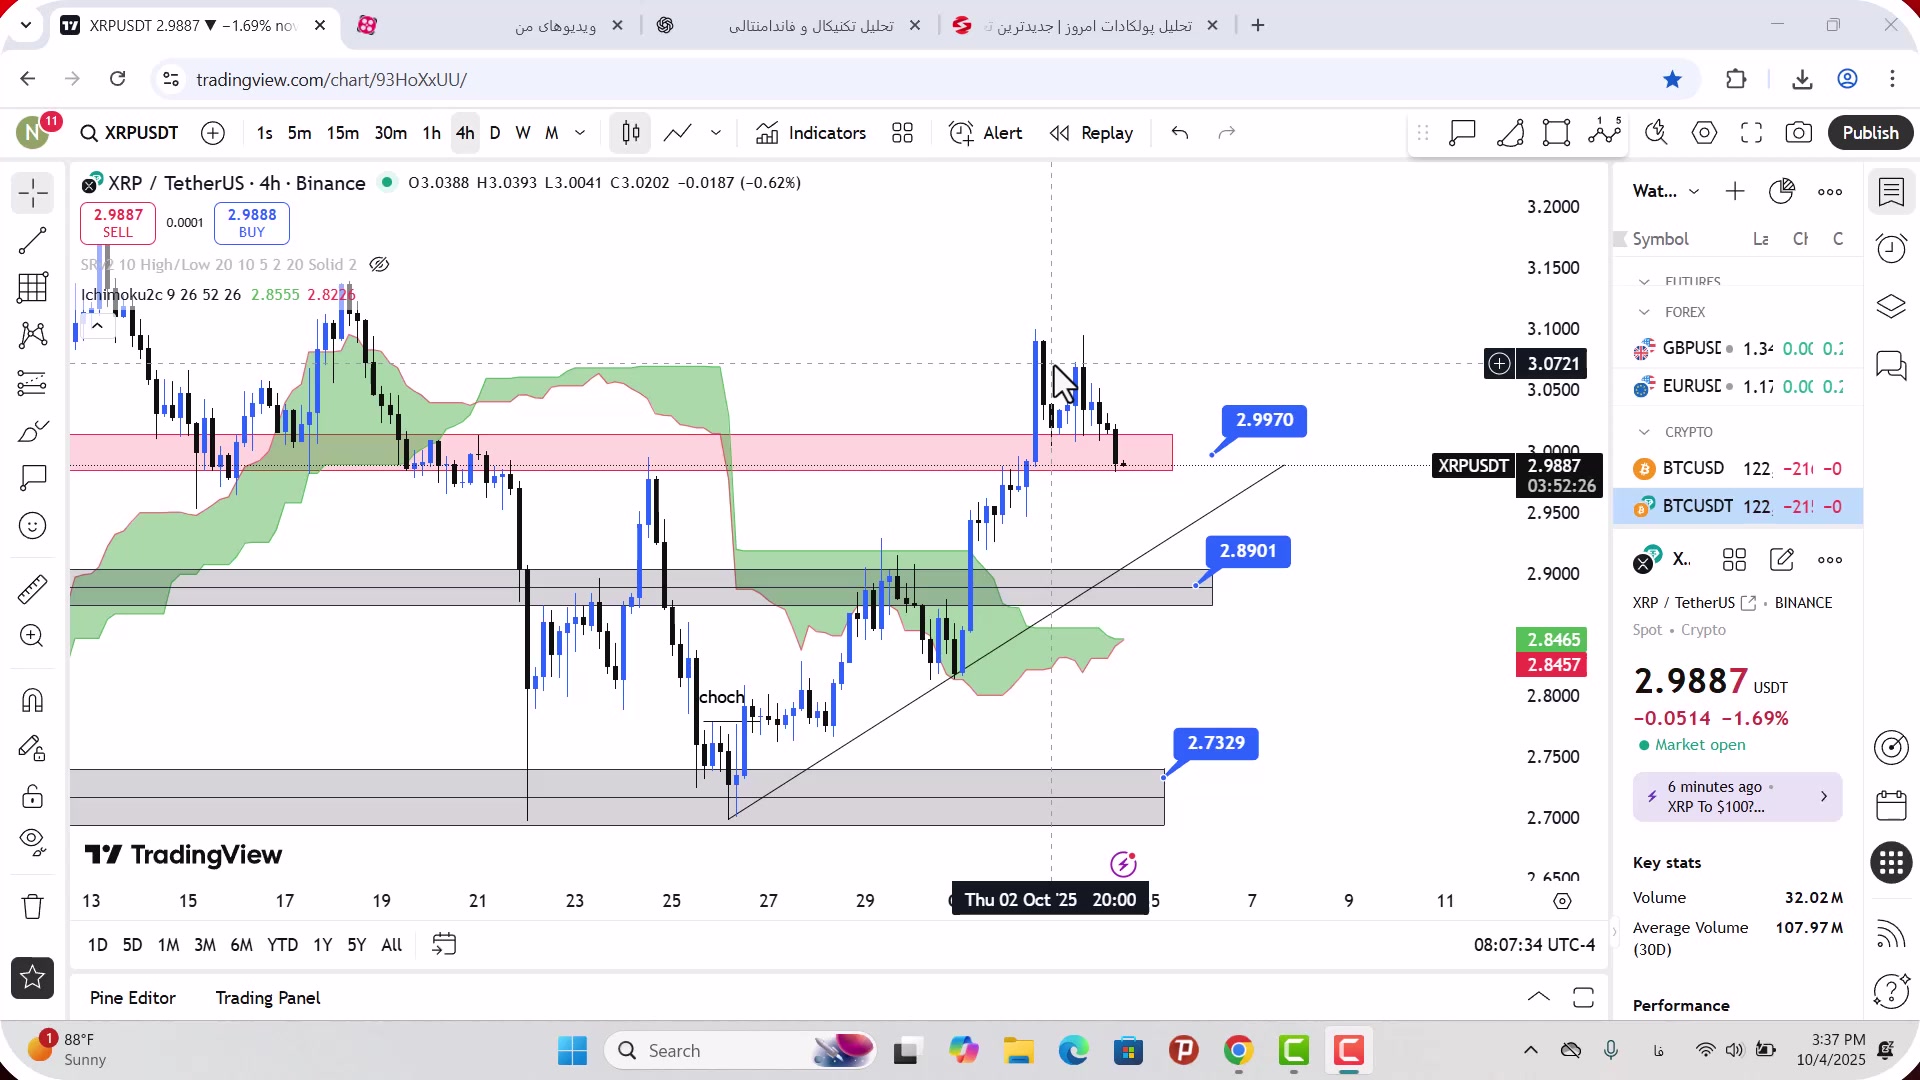Click the trash remove objects icon

(x=33, y=906)
